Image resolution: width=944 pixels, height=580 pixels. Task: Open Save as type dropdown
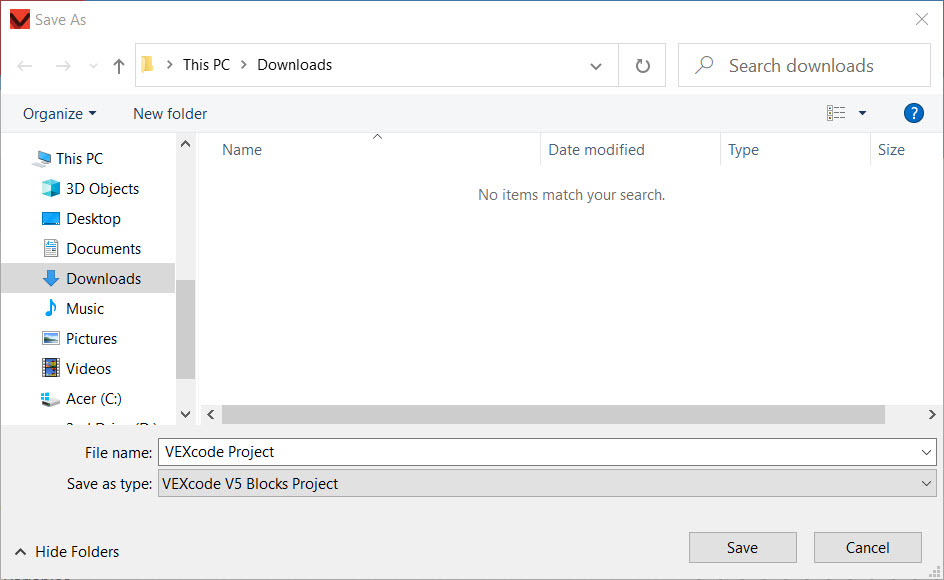[x=547, y=484]
